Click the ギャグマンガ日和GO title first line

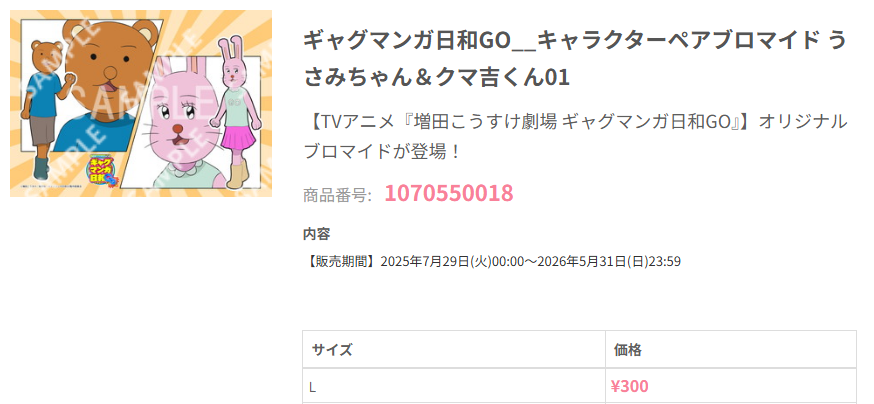pos(575,41)
